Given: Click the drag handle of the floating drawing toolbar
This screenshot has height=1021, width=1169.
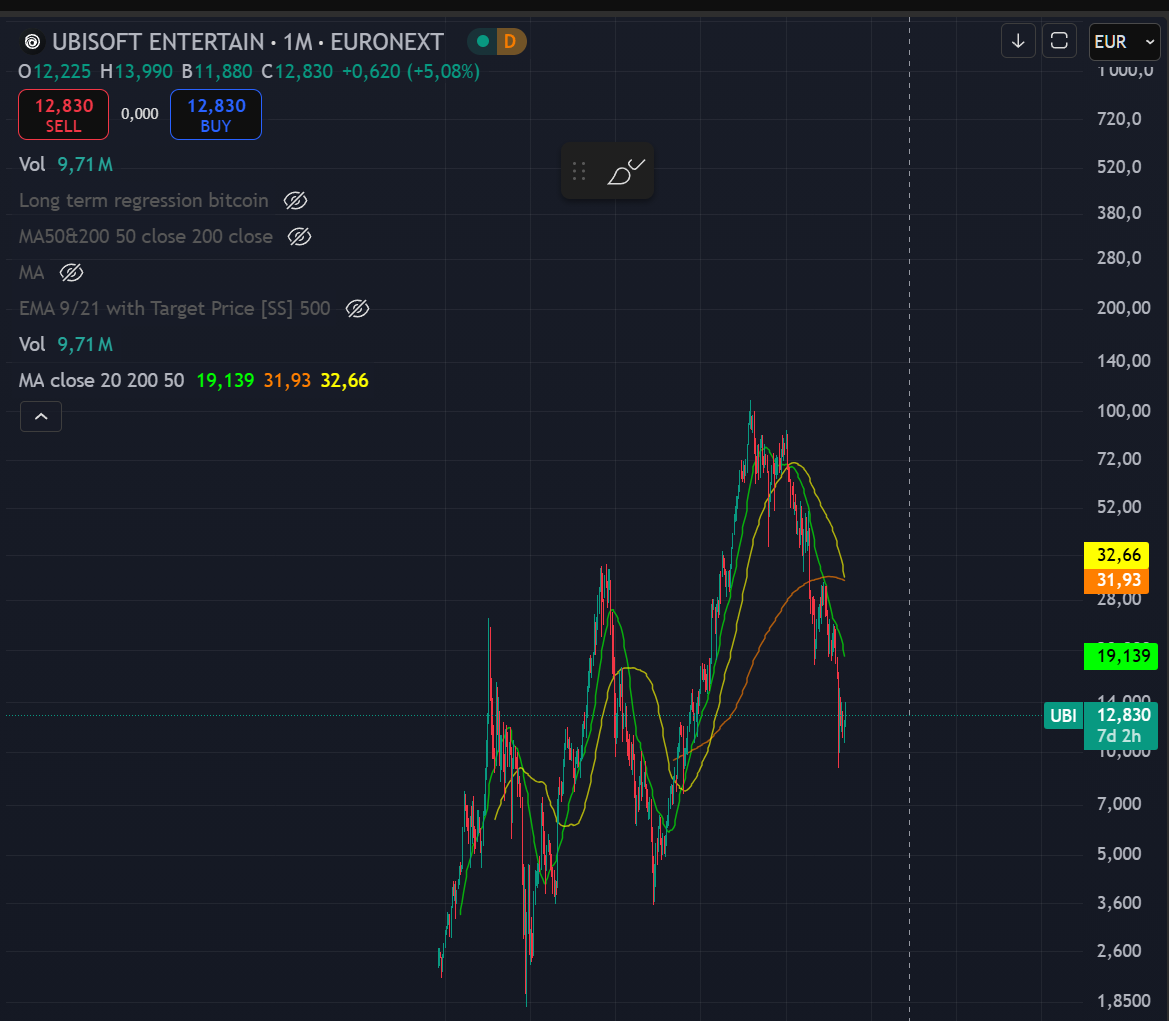Looking at the screenshot, I should point(579,172).
